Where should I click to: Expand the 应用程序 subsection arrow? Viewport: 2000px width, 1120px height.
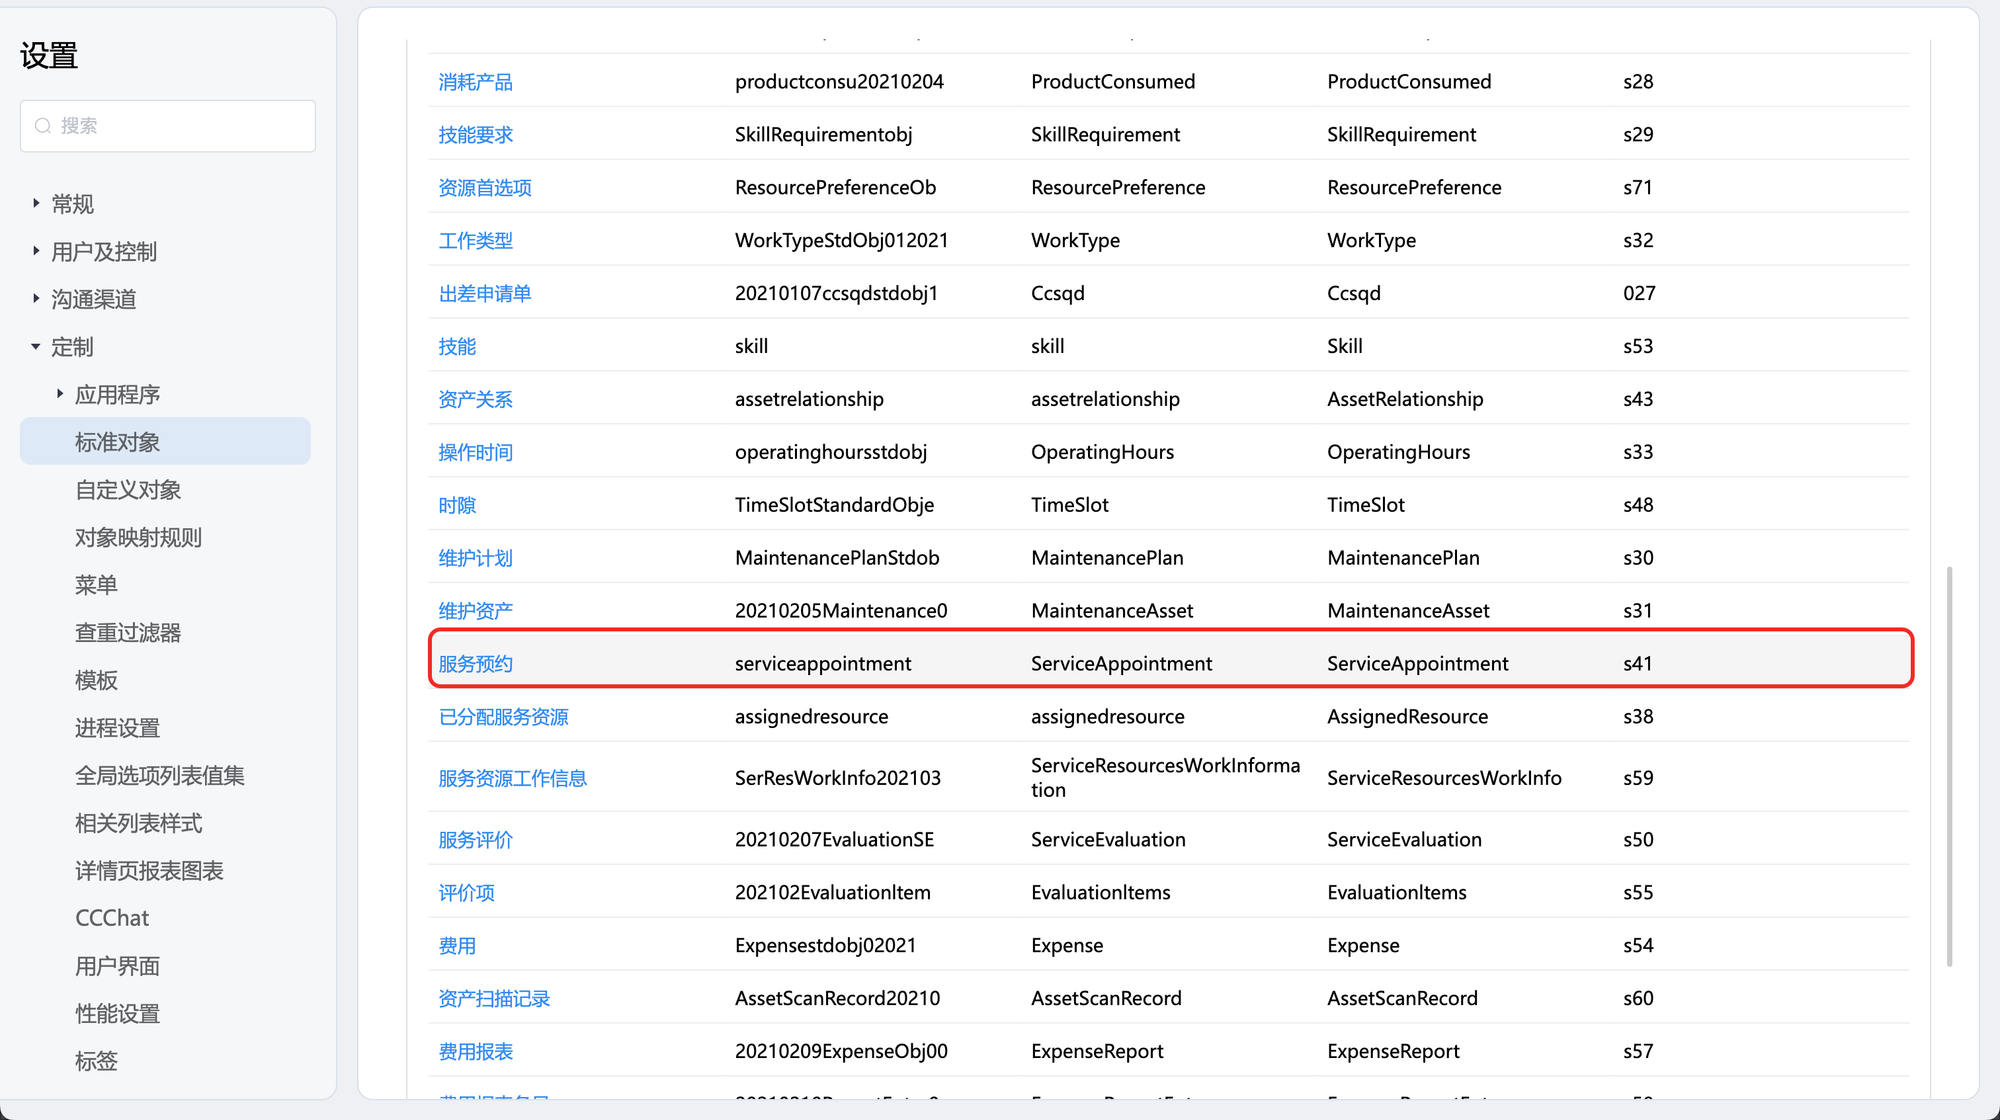coord(60,394)
